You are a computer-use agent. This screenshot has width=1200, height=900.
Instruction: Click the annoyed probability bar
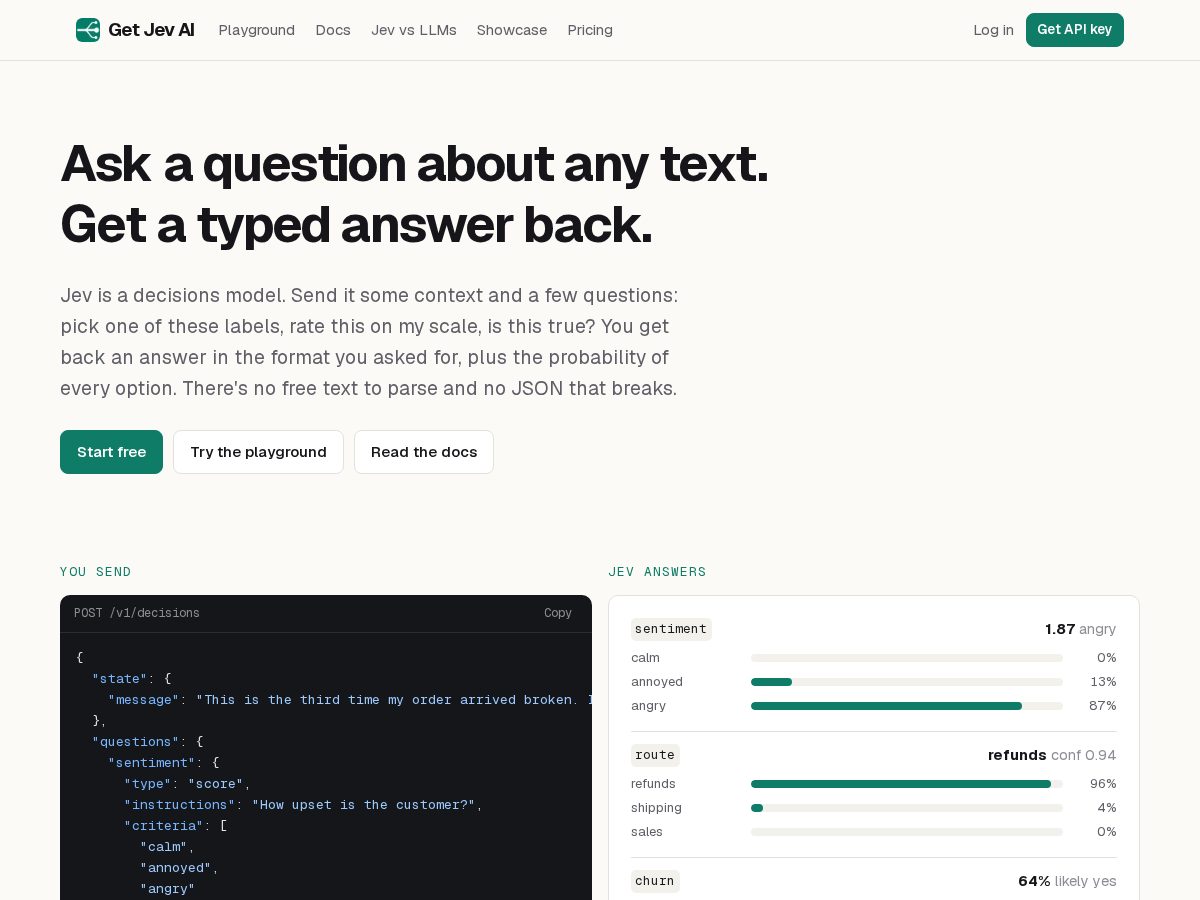tap(907, 682)
